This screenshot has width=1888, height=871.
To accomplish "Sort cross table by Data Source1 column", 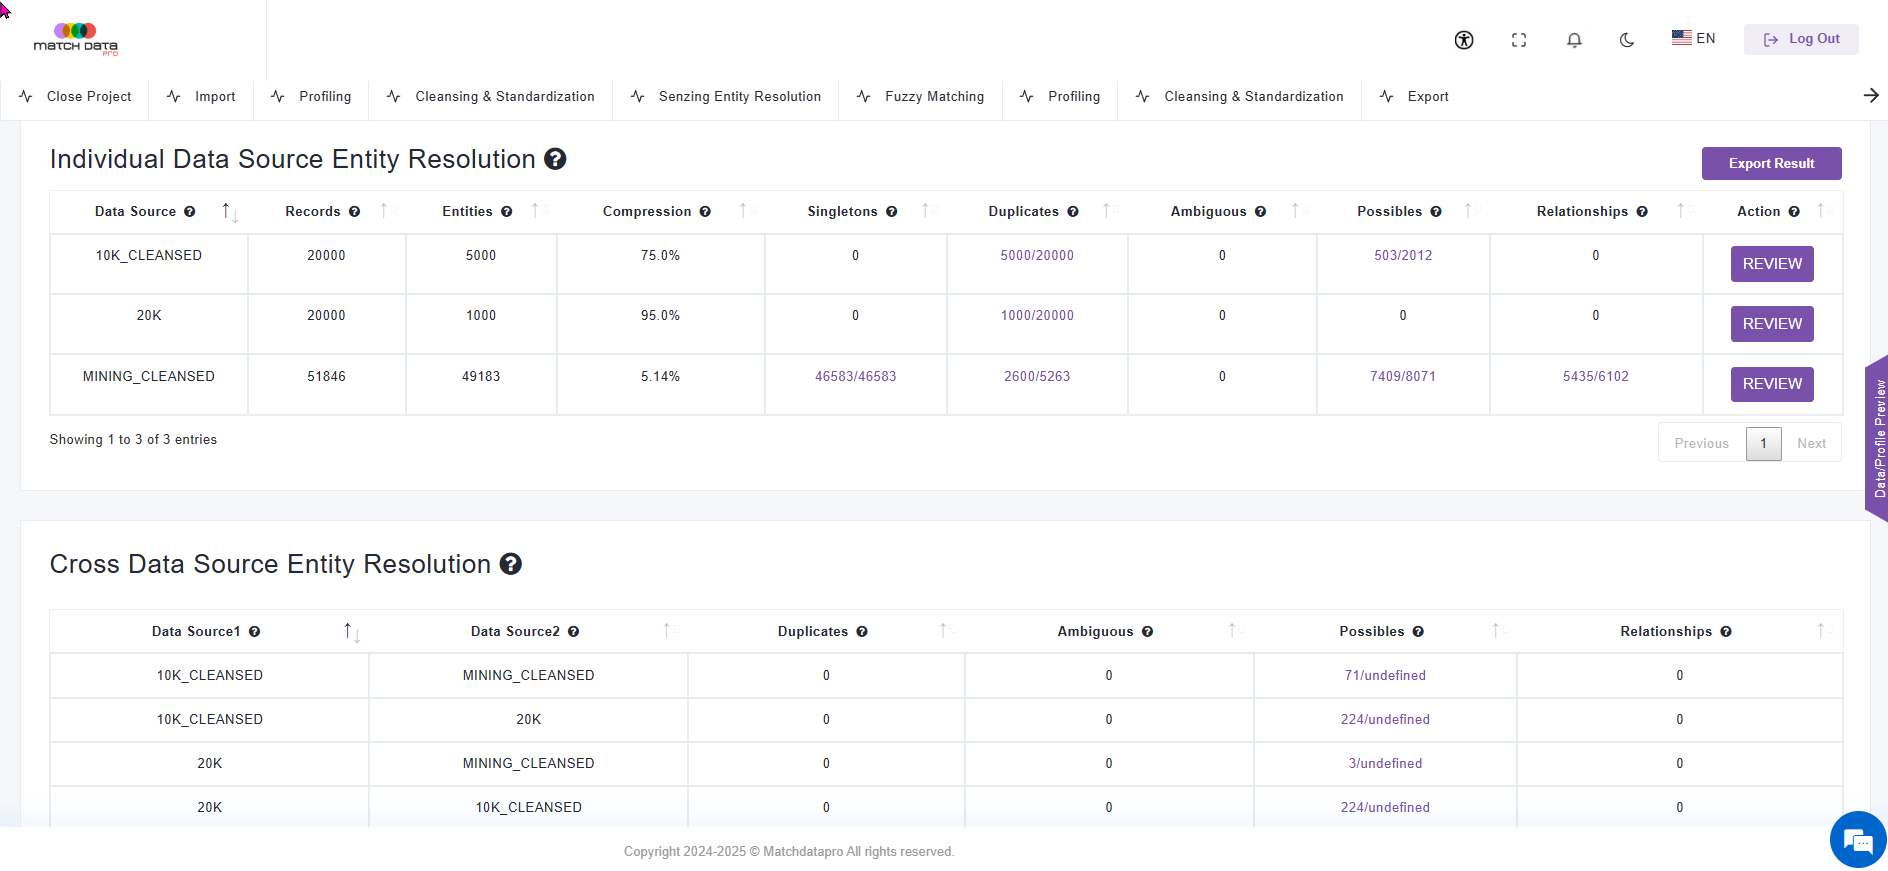I will click(x=351, y=631).
